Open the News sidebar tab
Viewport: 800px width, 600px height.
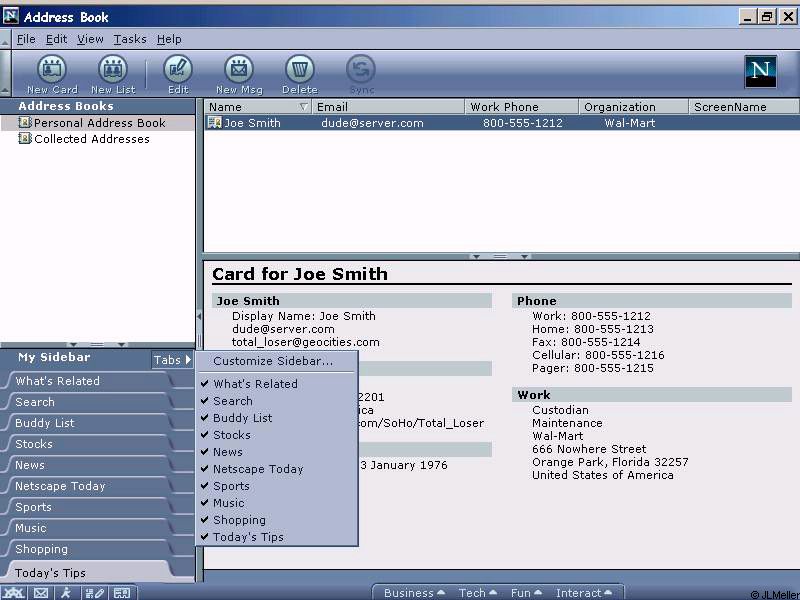(x=89, y=465)
